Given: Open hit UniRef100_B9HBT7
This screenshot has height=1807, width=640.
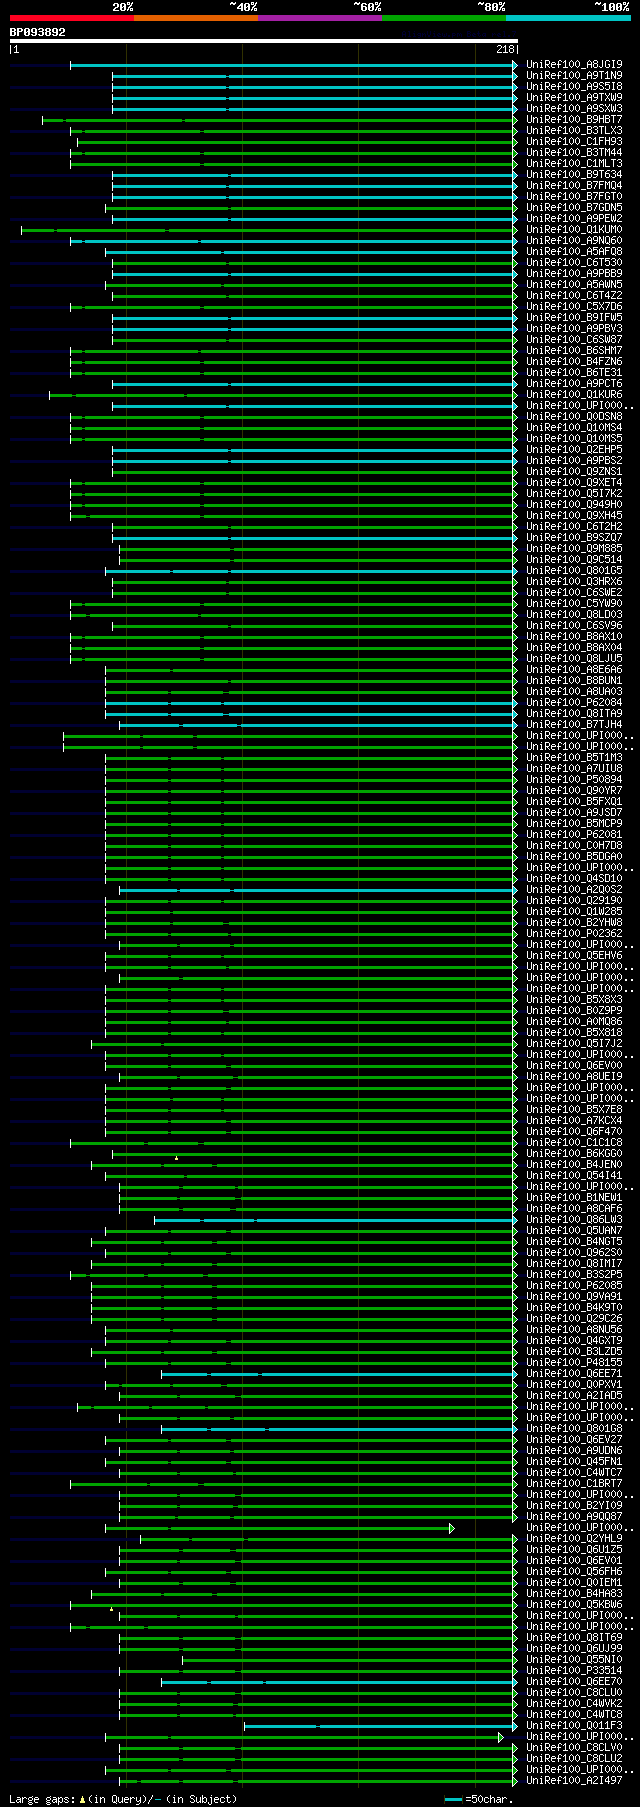Looking at the screenshot, I should [574, 120].
